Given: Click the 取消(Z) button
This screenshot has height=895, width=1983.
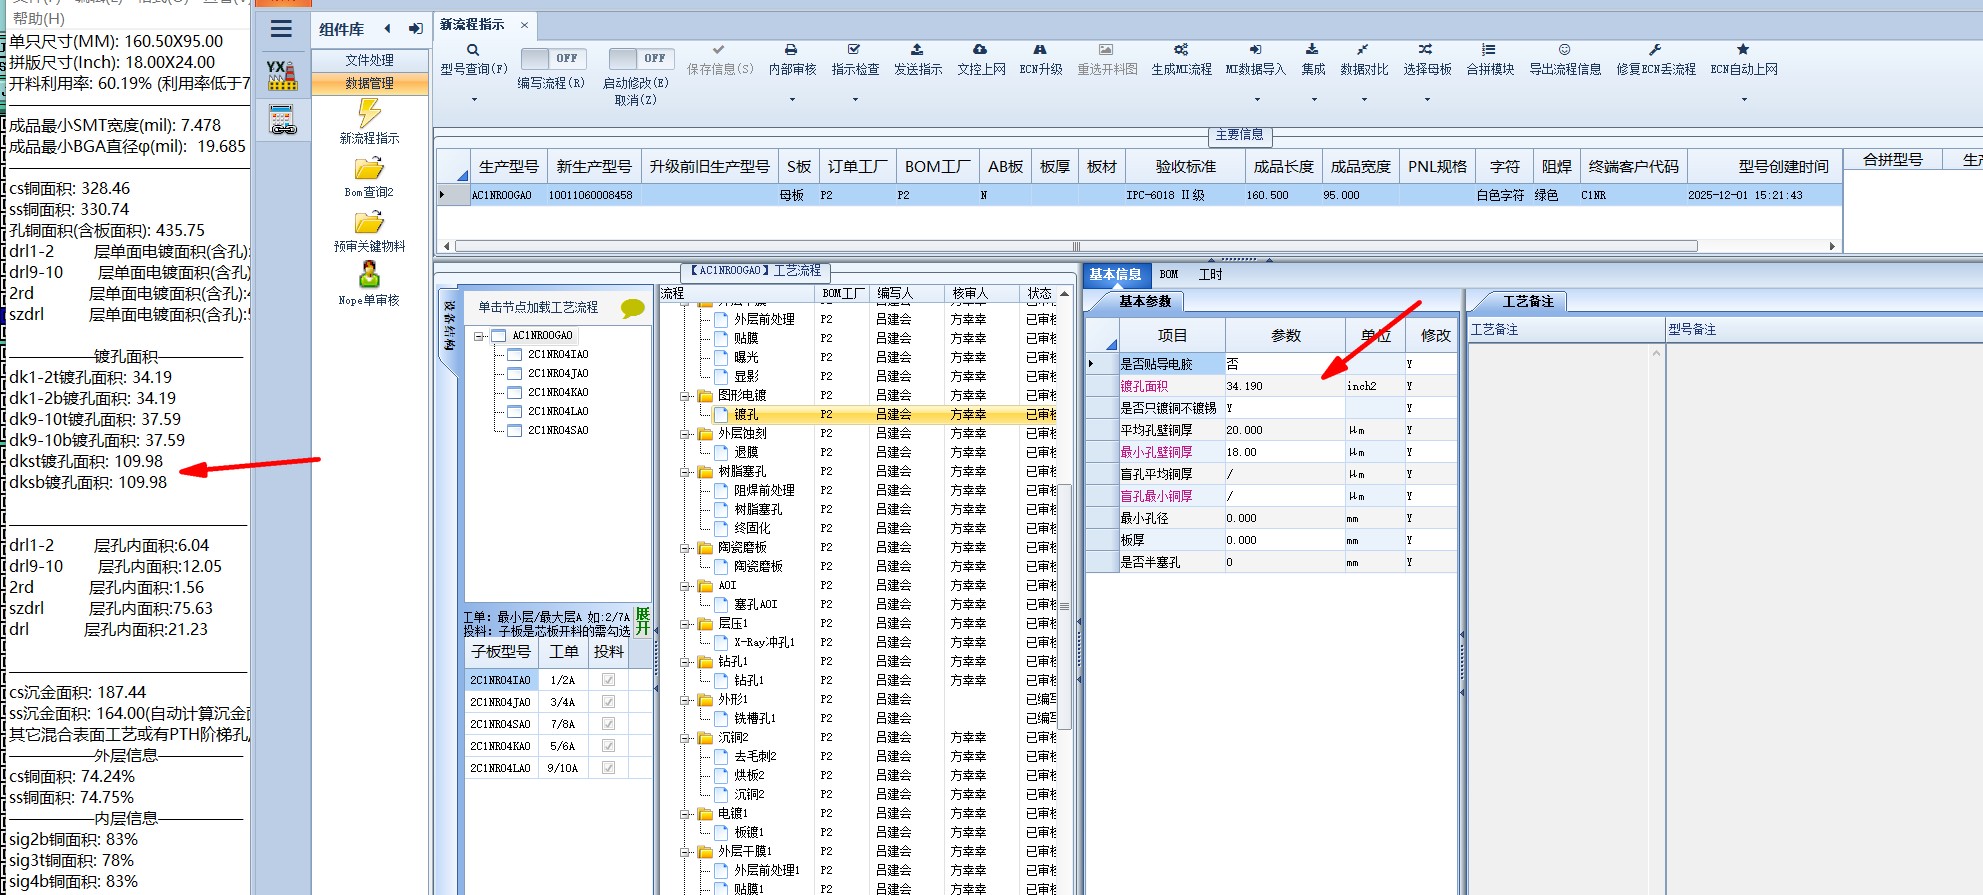Looking at the screenshot, I should click(636, 100).
